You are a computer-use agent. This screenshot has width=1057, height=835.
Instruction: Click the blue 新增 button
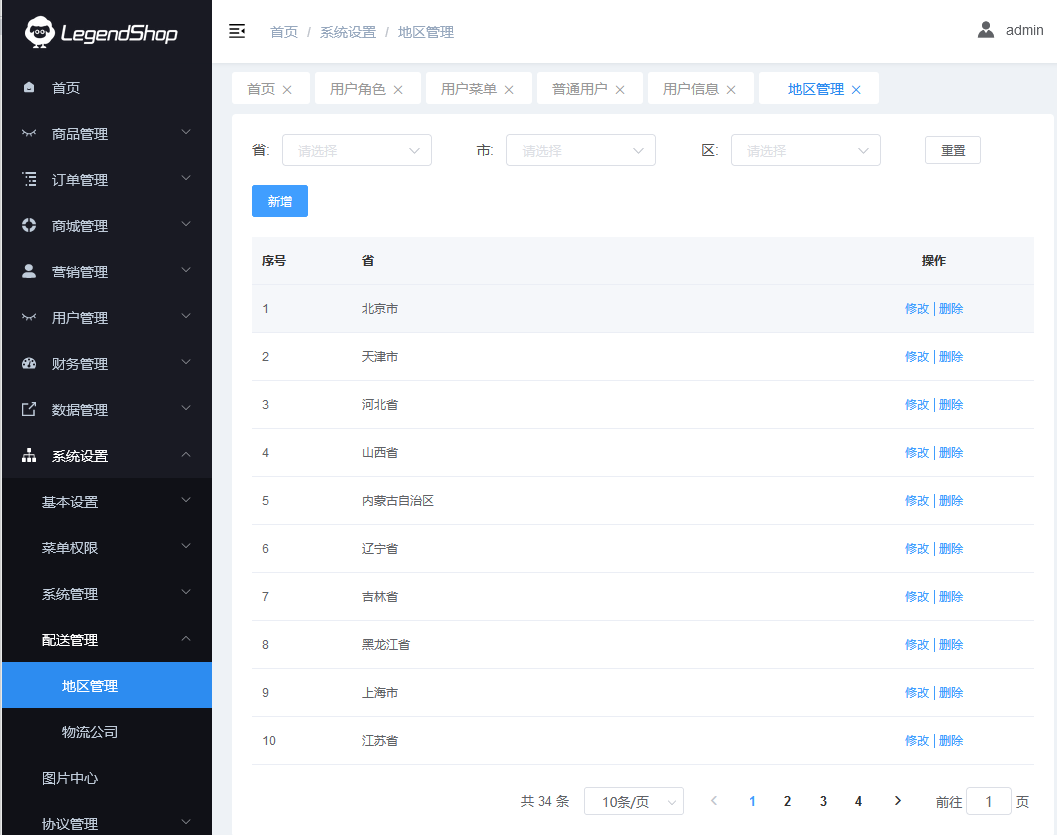(280, 201)
